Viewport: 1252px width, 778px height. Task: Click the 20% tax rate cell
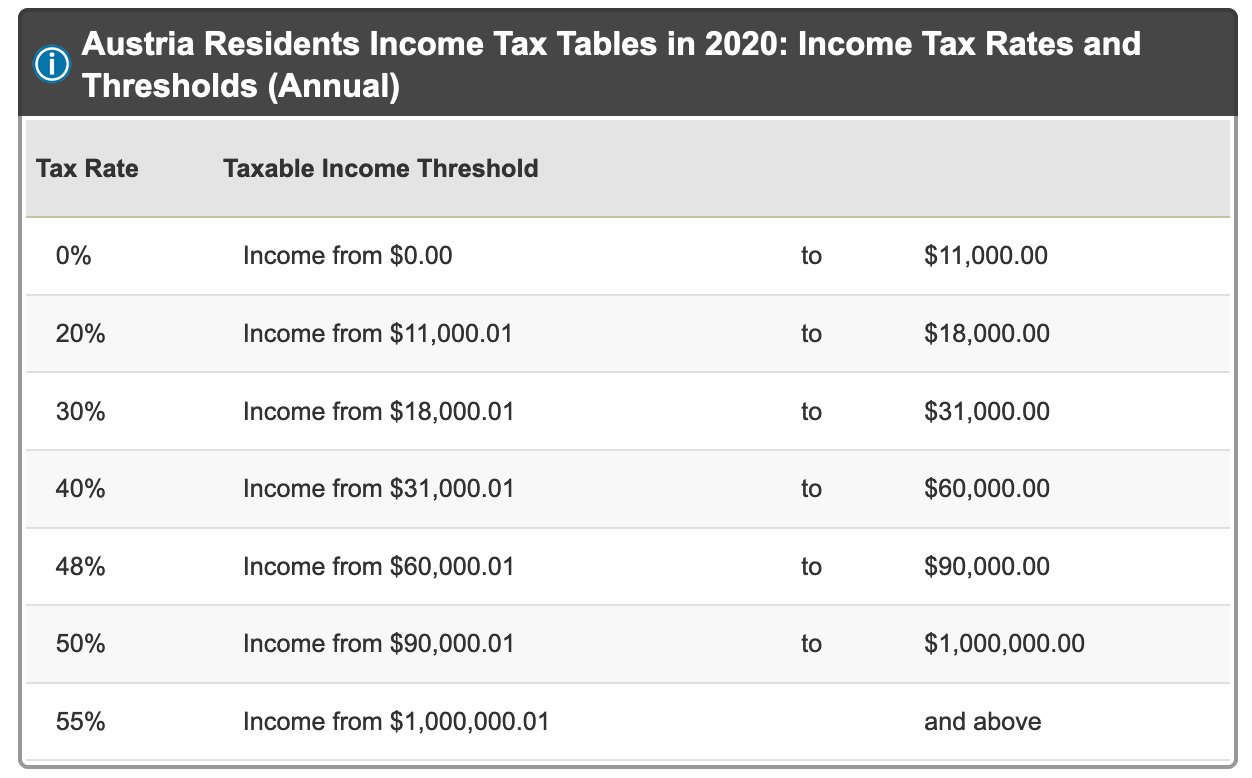81,333
